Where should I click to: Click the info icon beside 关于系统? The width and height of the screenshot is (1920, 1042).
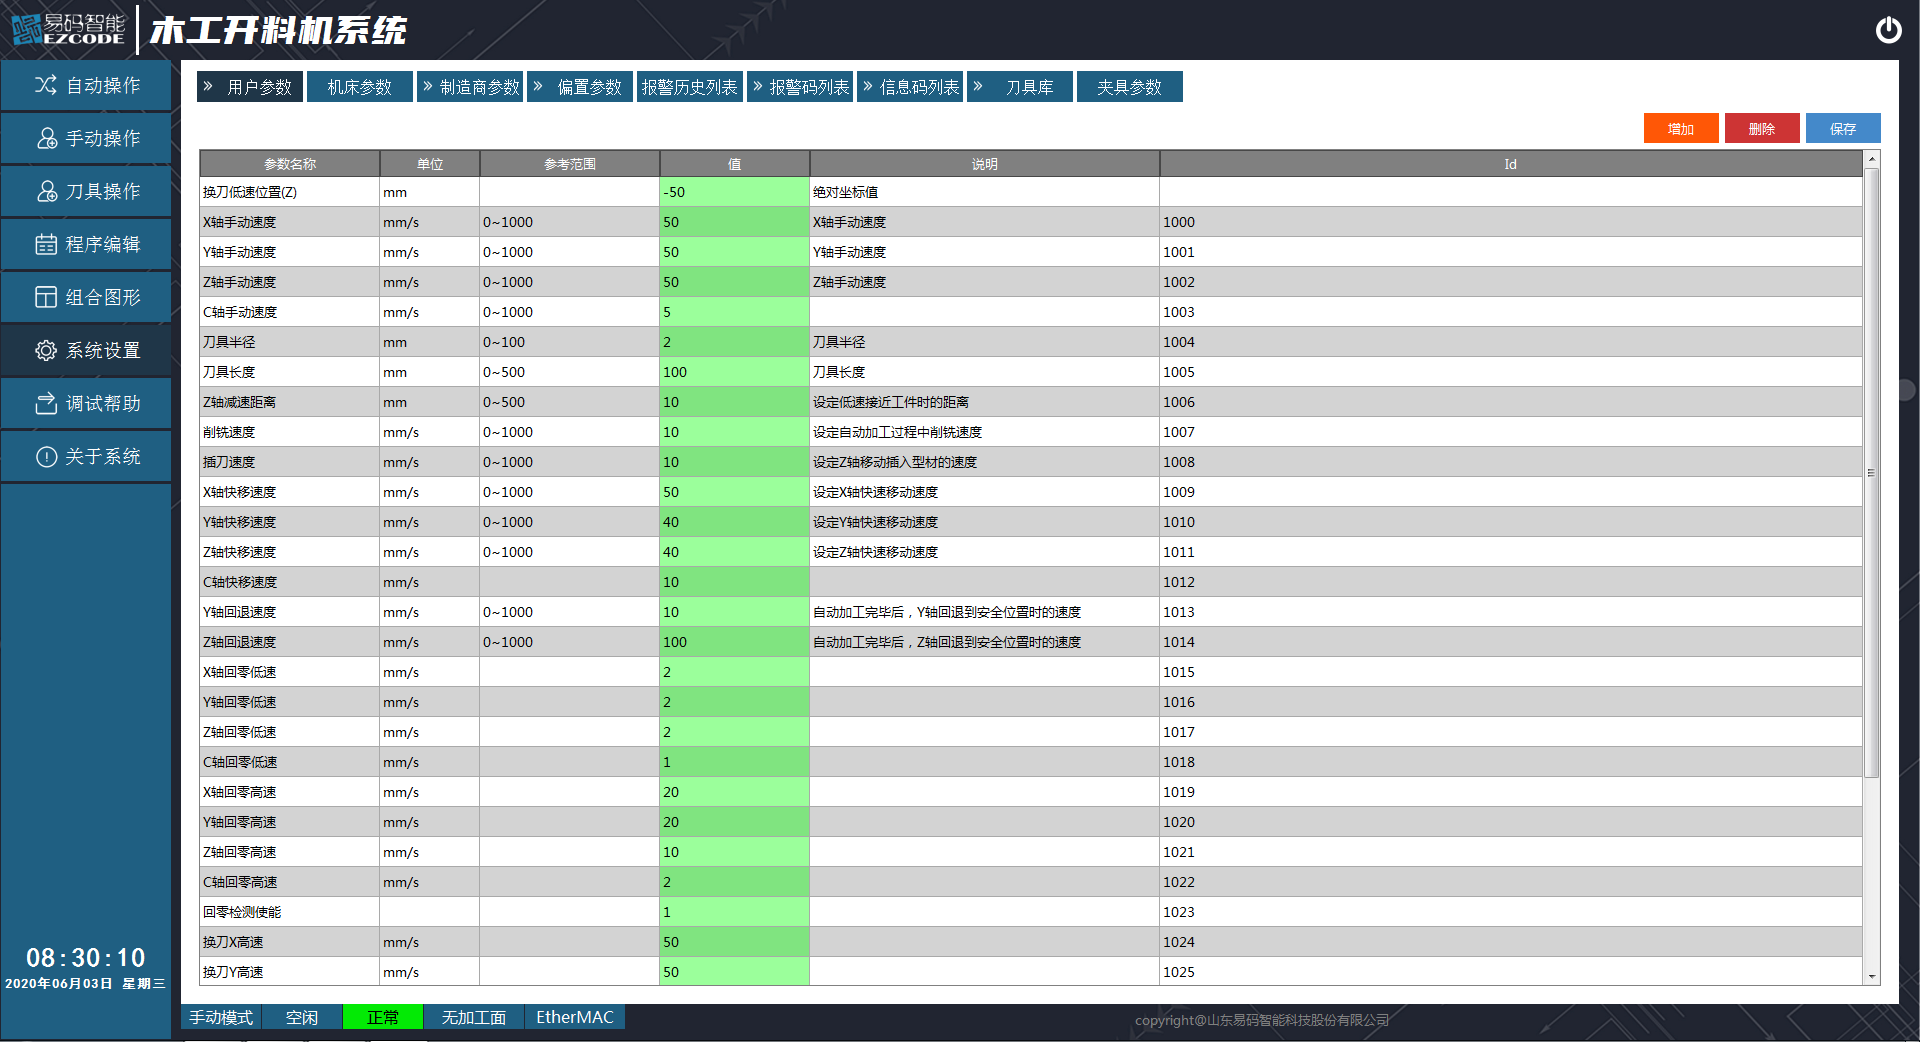(46, 456)
